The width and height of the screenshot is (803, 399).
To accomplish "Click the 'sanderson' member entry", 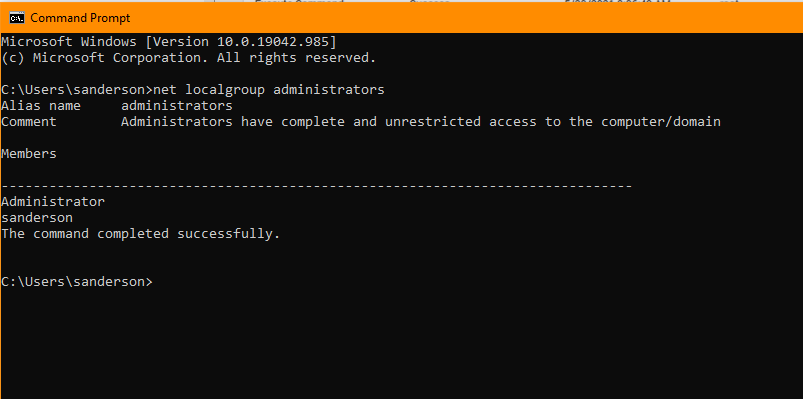I will [37, 218].
